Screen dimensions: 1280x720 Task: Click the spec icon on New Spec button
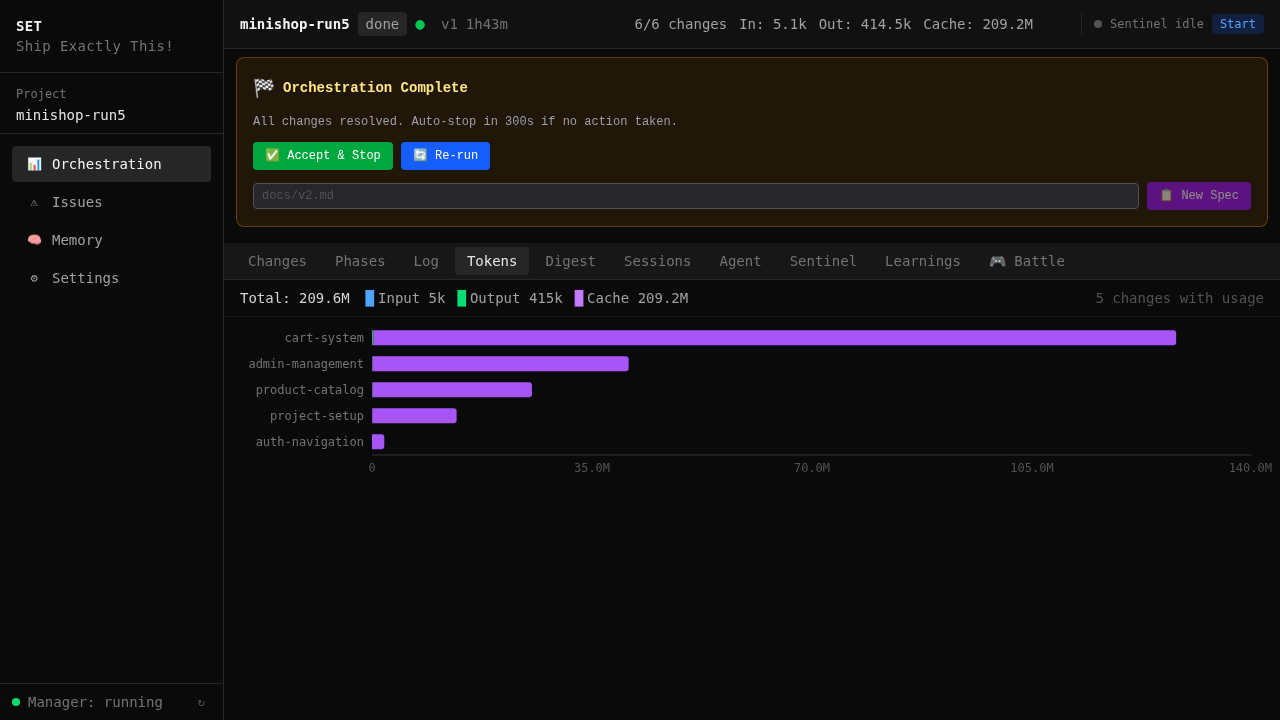click(x=1165, y=195)
